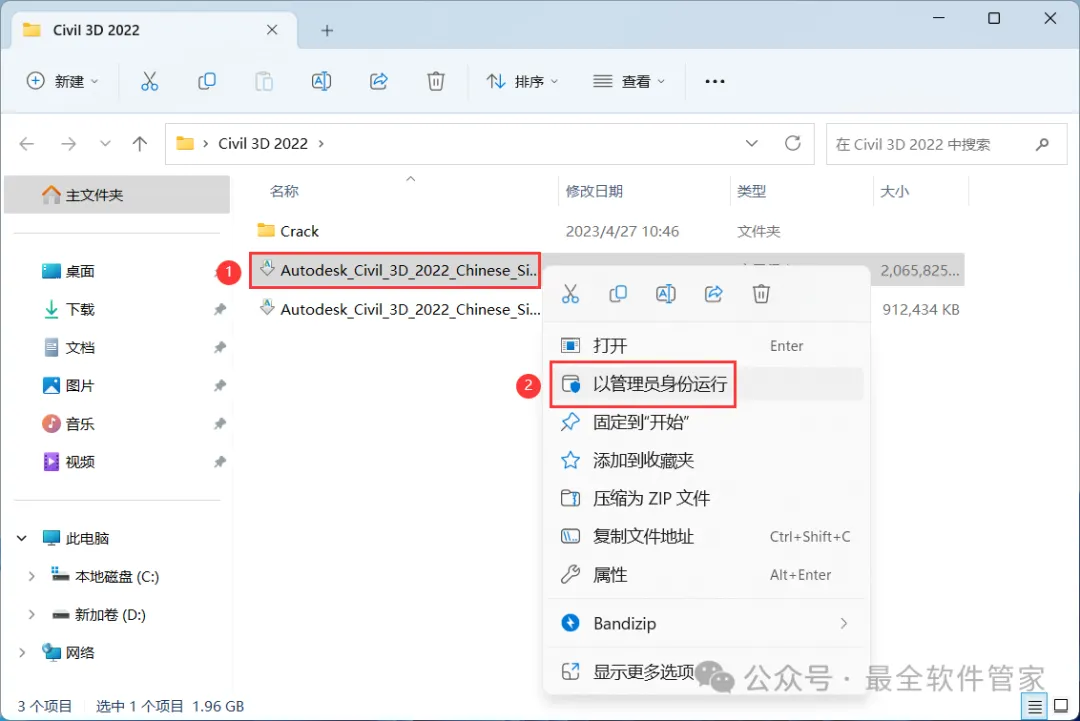Viewport: 1080px width, 721px height.
Task: Click the Cut icon in the top toolbar
Action: (x=149, y=81)
